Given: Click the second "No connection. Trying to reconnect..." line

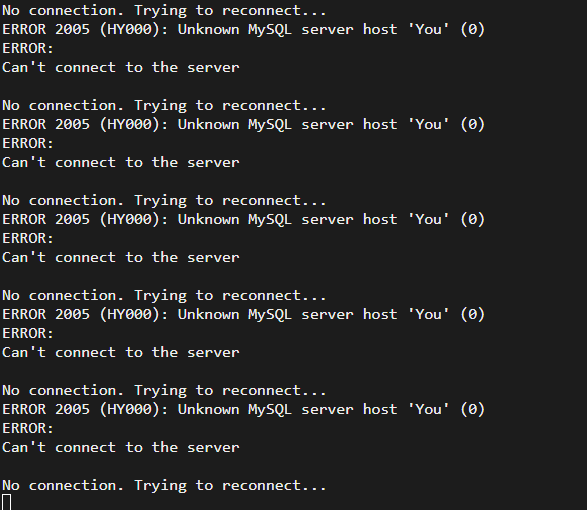Looking at the screenshot, I should [164, 106].
